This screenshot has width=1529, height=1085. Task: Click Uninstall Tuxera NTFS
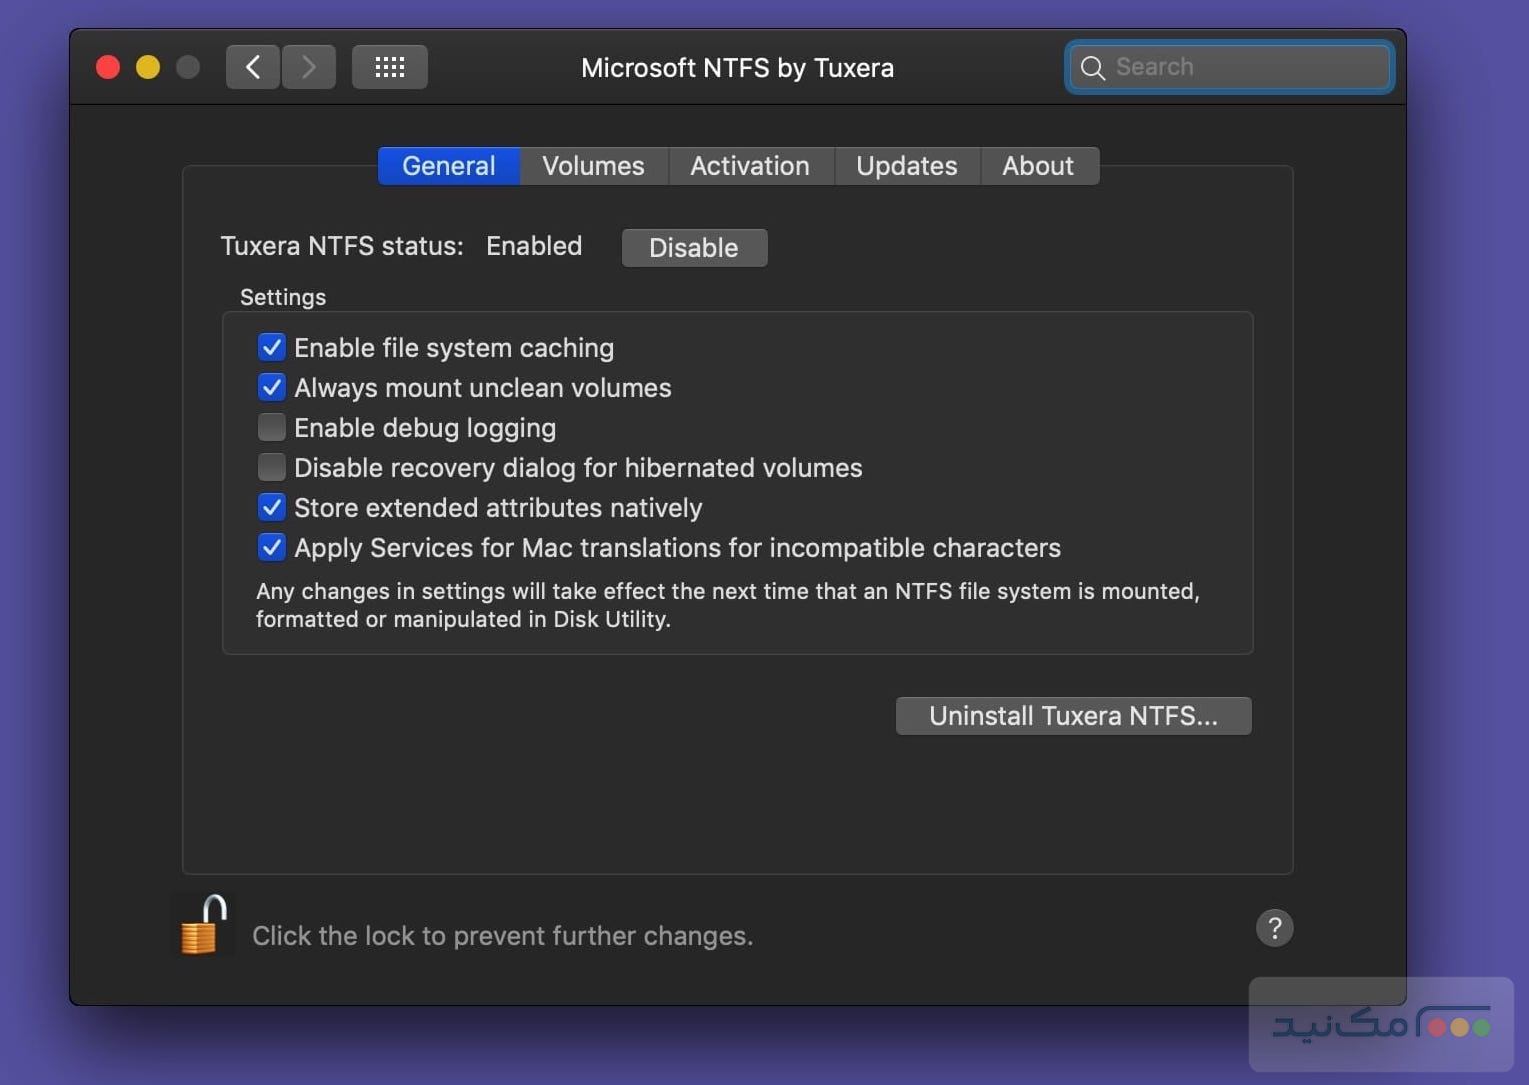[1073, 715]
